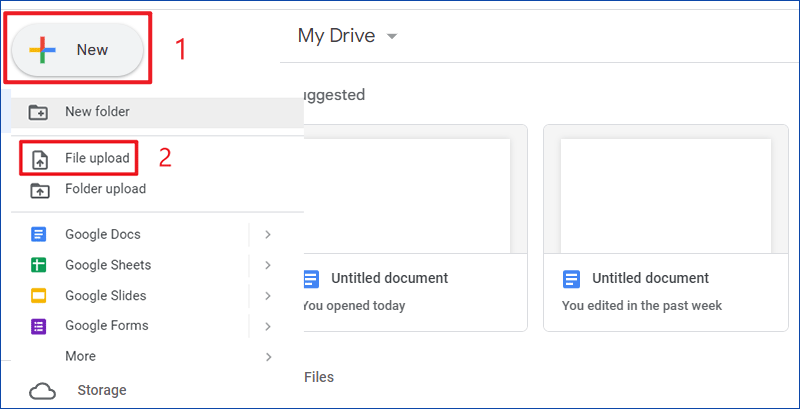The width and height of the screenshot is (800, 409).
Task: Click the blue Google Docs icon
Action: coord(39,235)
